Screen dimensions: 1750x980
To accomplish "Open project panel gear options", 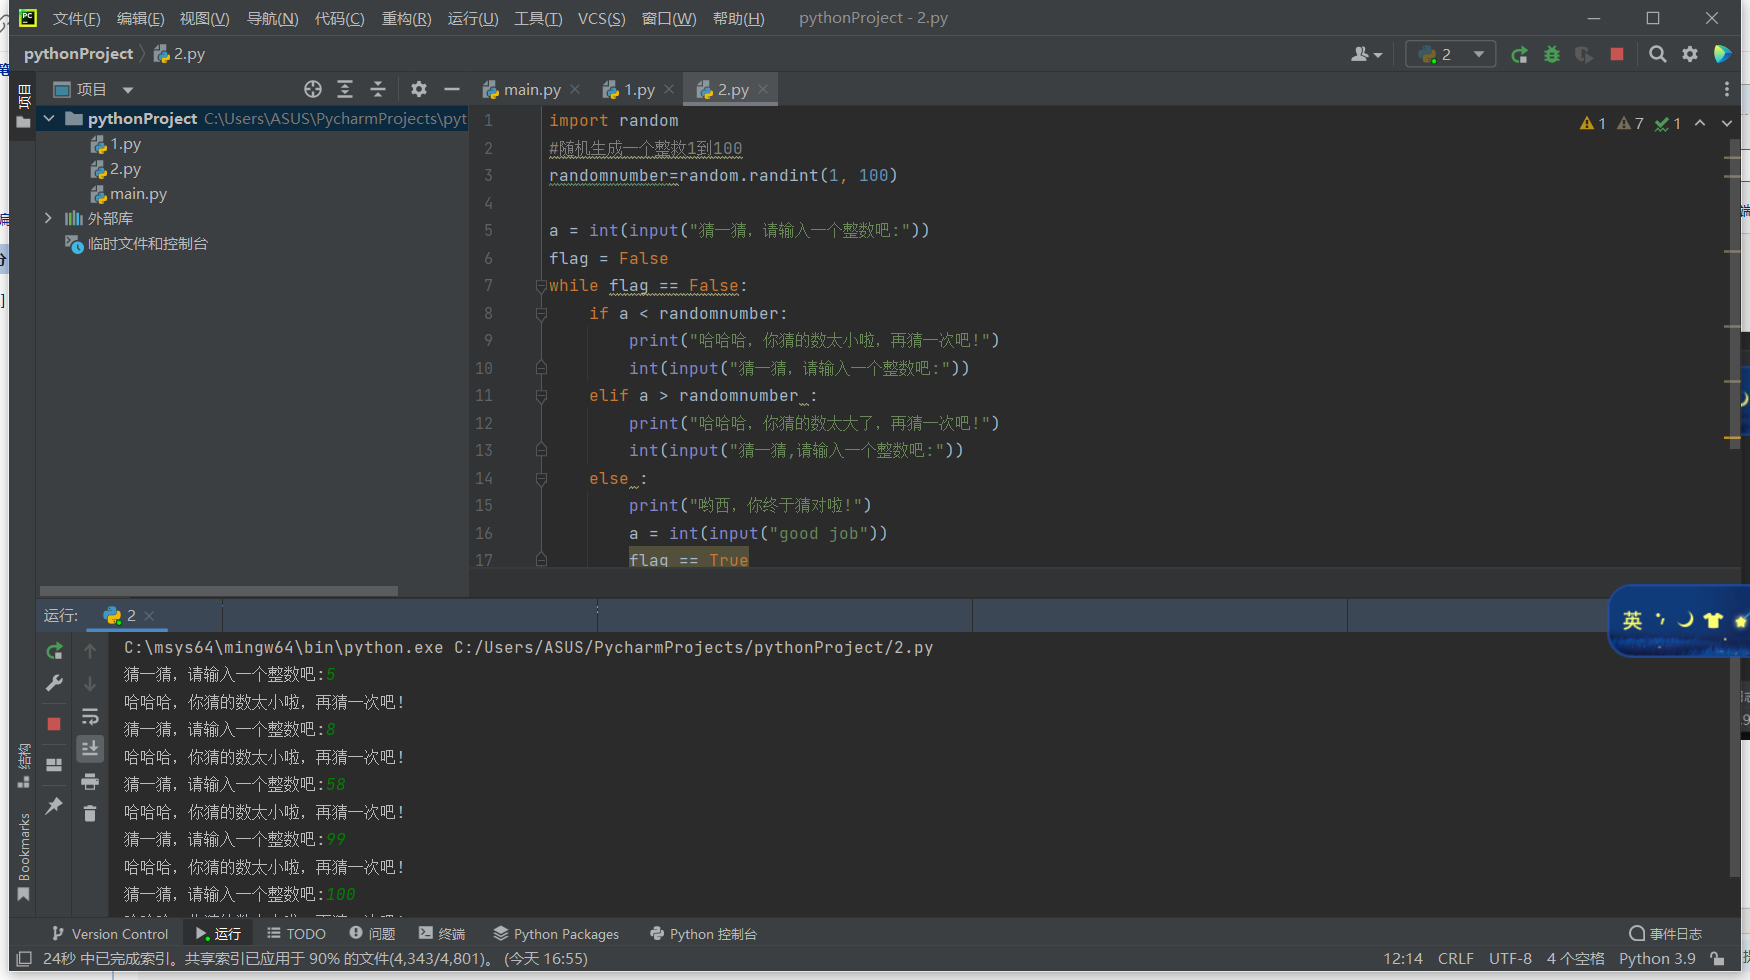I will [419, 90].
